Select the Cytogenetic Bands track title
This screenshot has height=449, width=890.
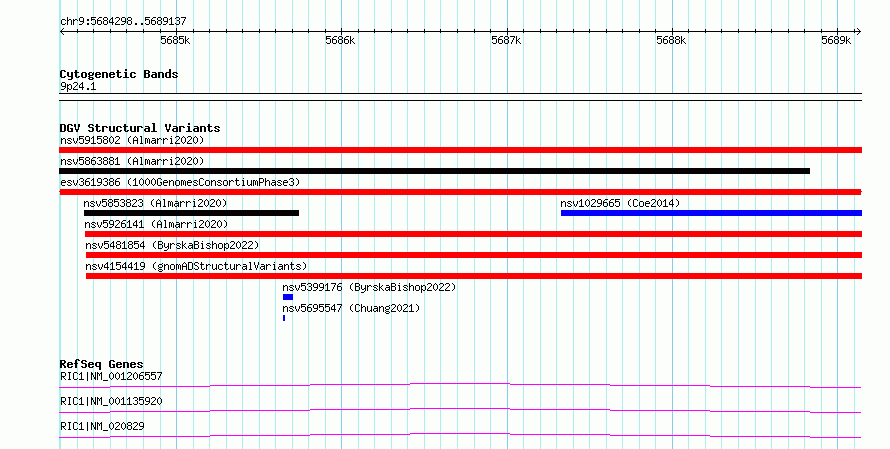(119, 74)
